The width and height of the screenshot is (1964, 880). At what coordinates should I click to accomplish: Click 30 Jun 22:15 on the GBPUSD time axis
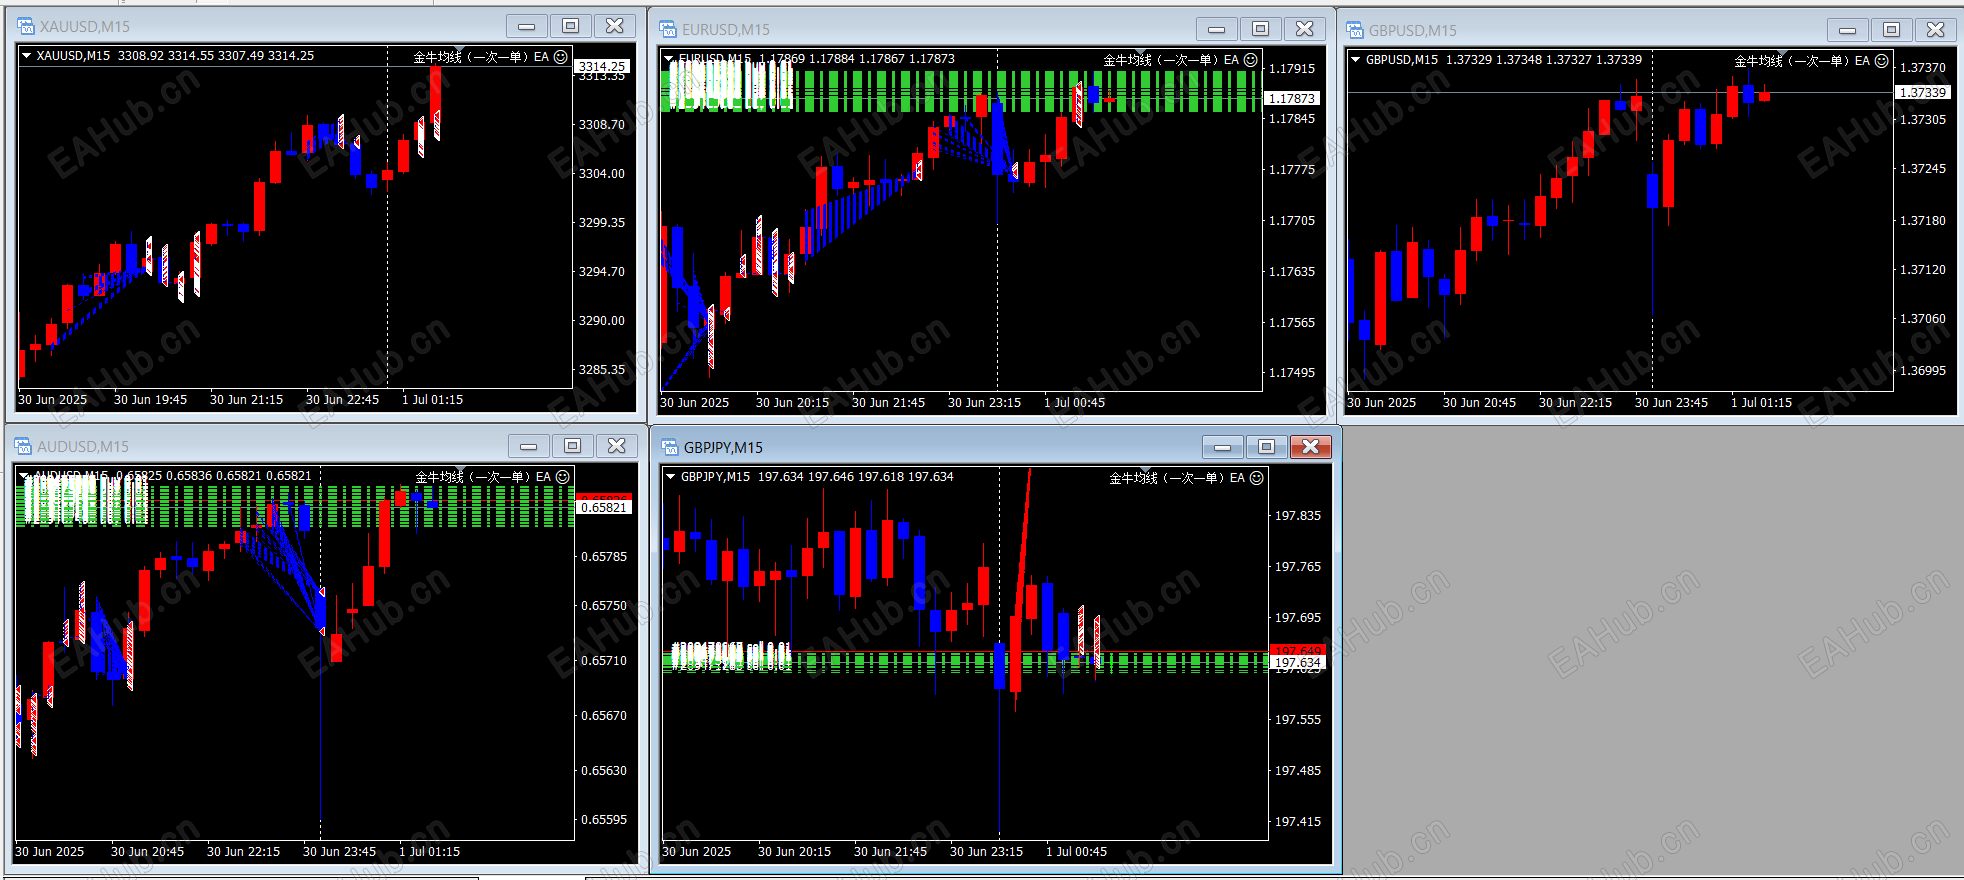[1575, 402]
